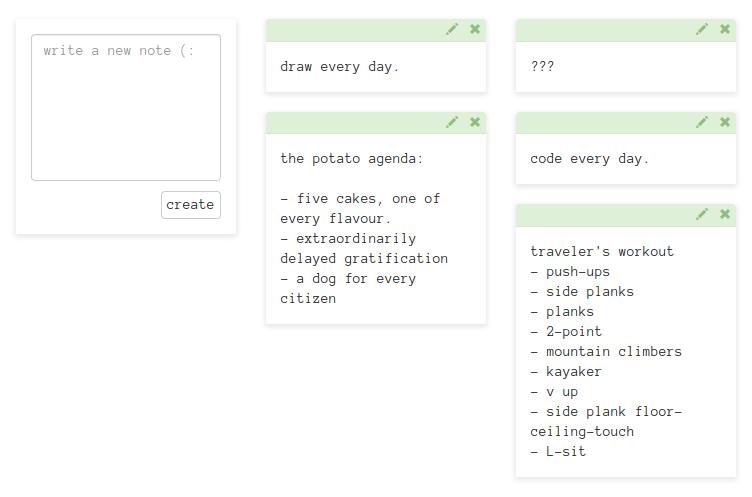Edit the 'code every day.' note
752x497 pixels.
click(x=702, y=122)
